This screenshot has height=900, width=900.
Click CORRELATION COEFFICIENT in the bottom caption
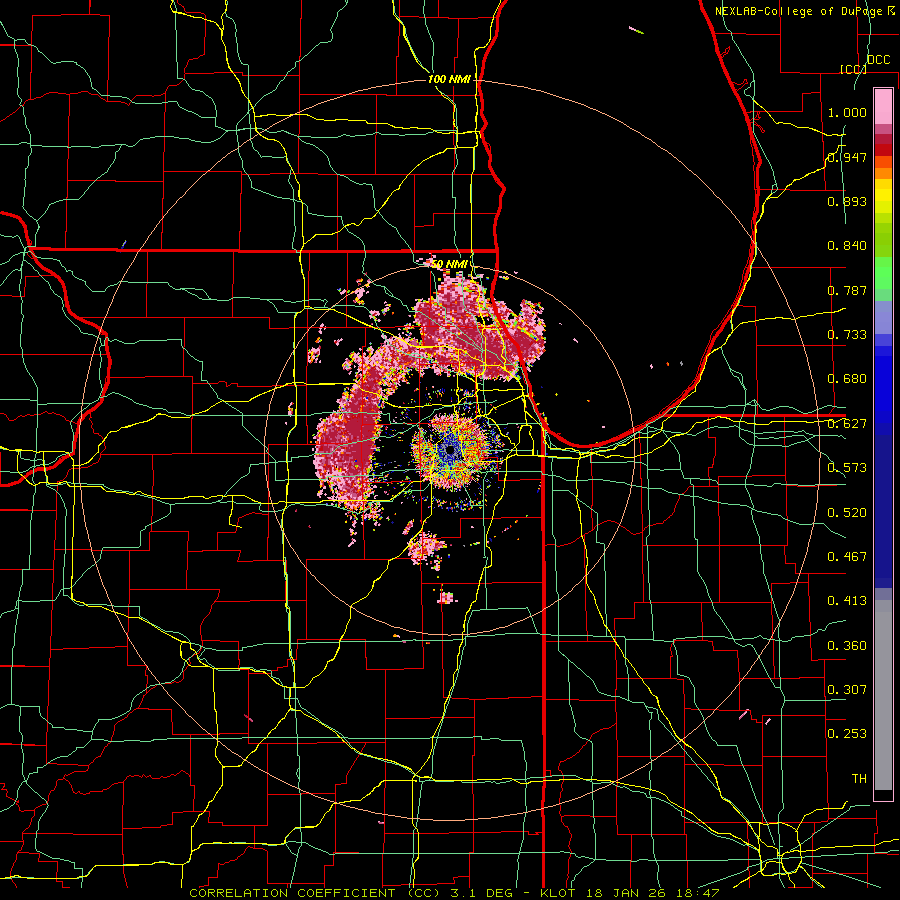point(292,893)
